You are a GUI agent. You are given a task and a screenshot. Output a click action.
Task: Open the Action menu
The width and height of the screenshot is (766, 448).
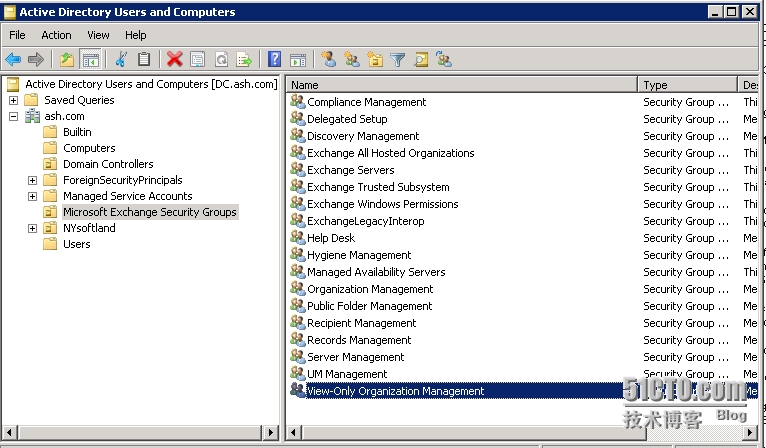point(56,35)
